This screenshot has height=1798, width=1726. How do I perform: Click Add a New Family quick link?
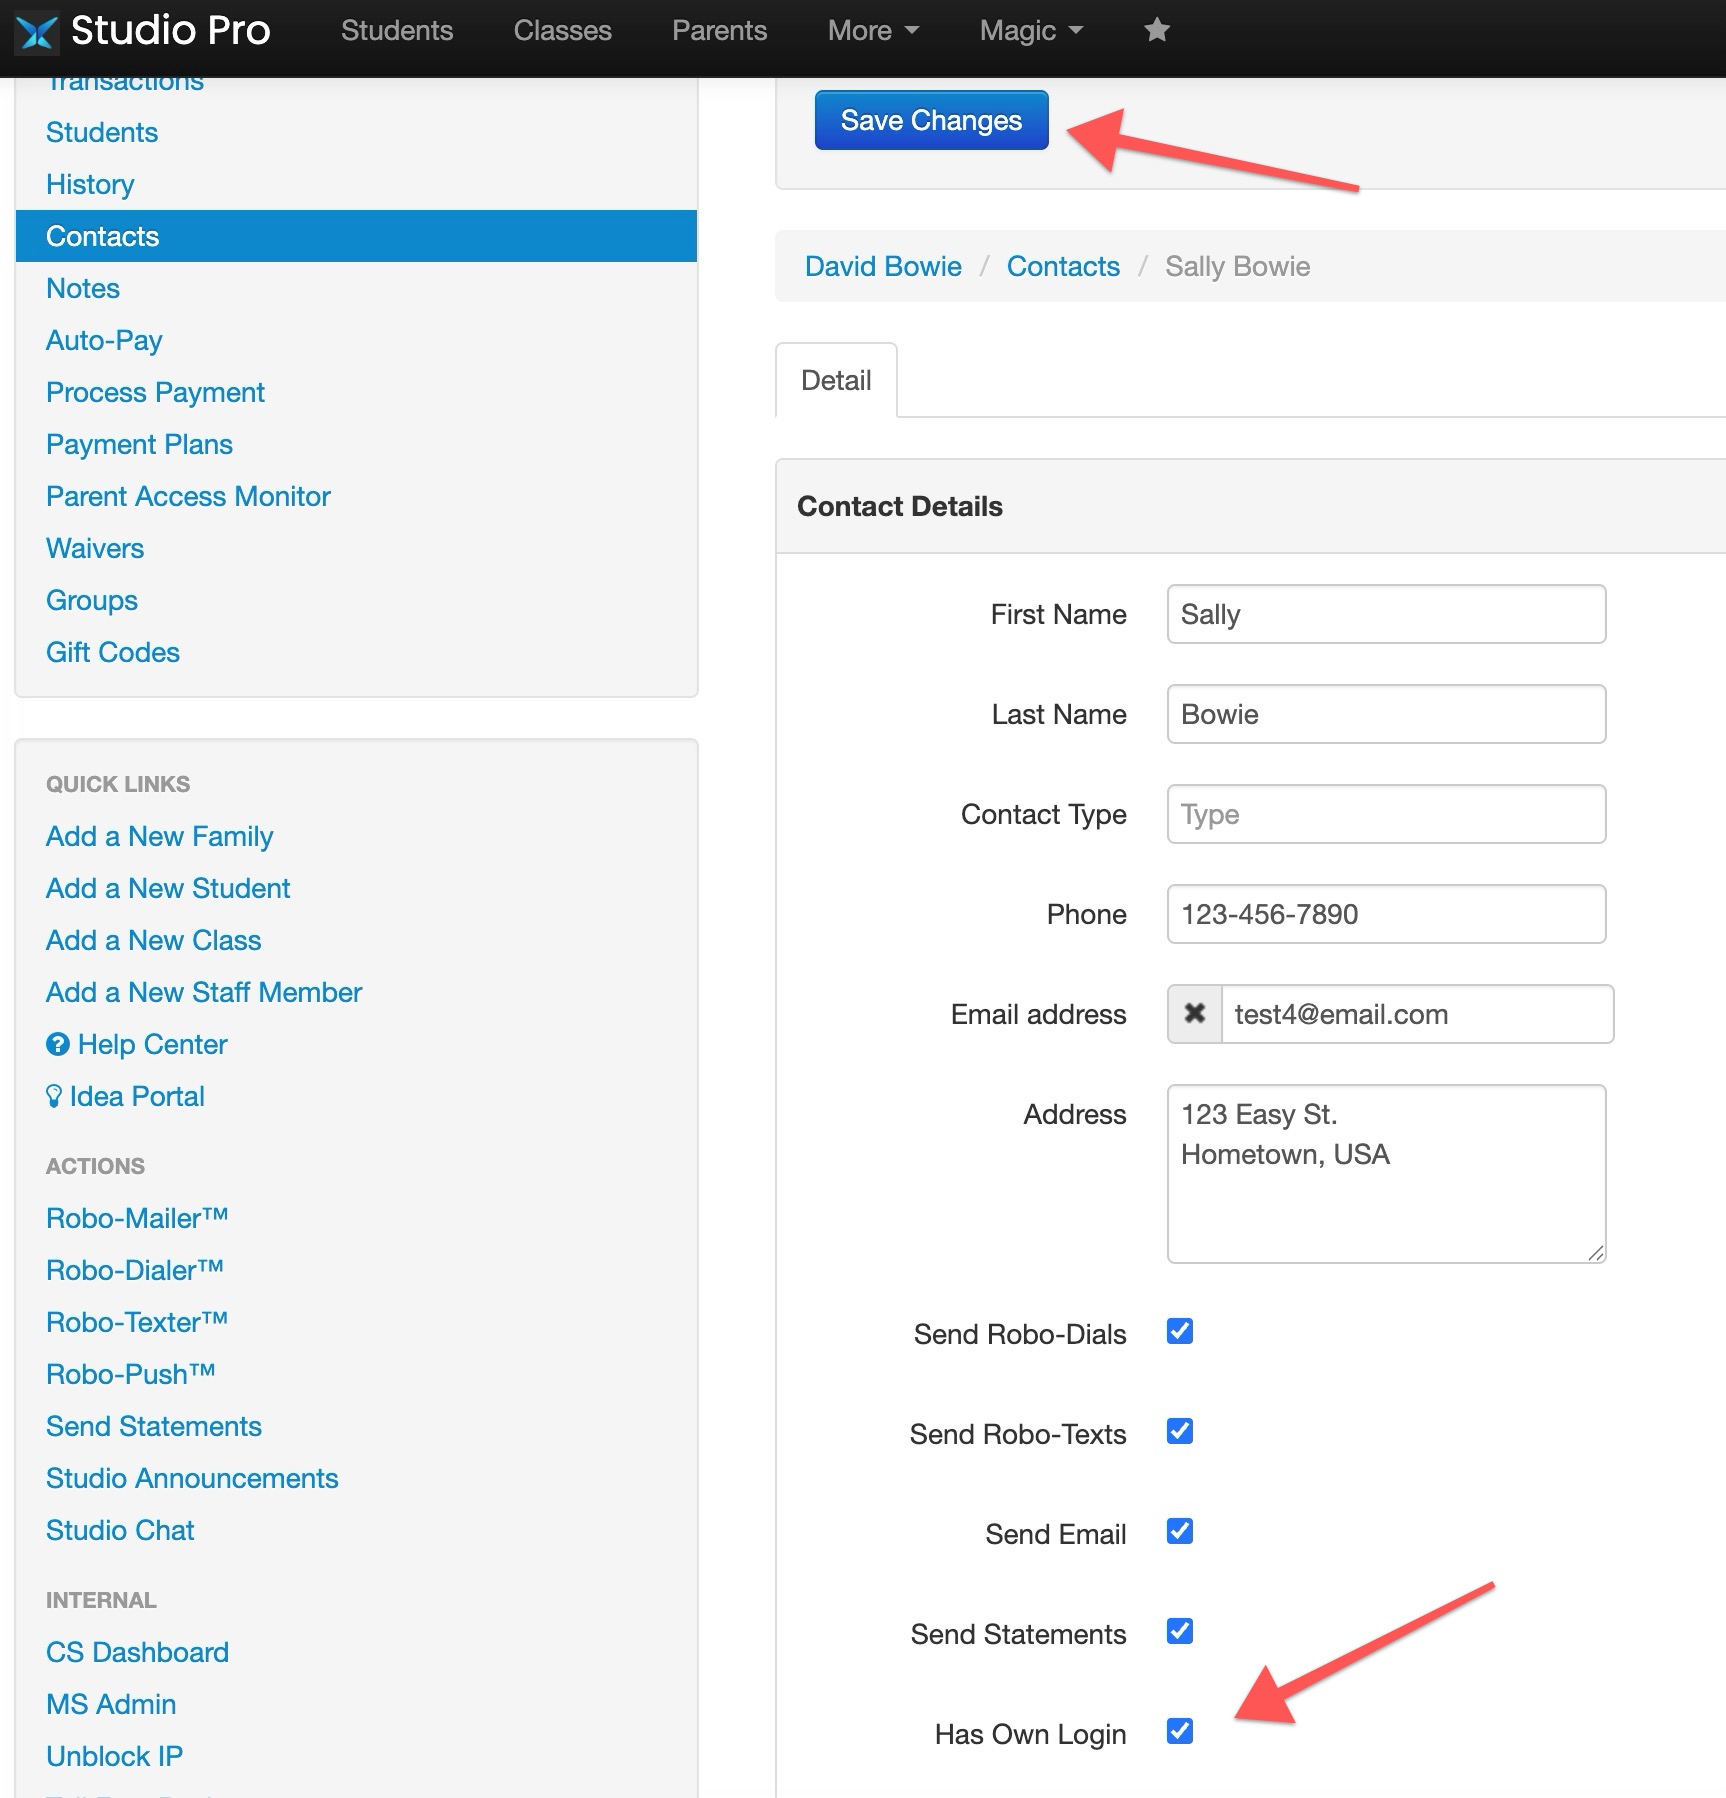coord(159,836)
